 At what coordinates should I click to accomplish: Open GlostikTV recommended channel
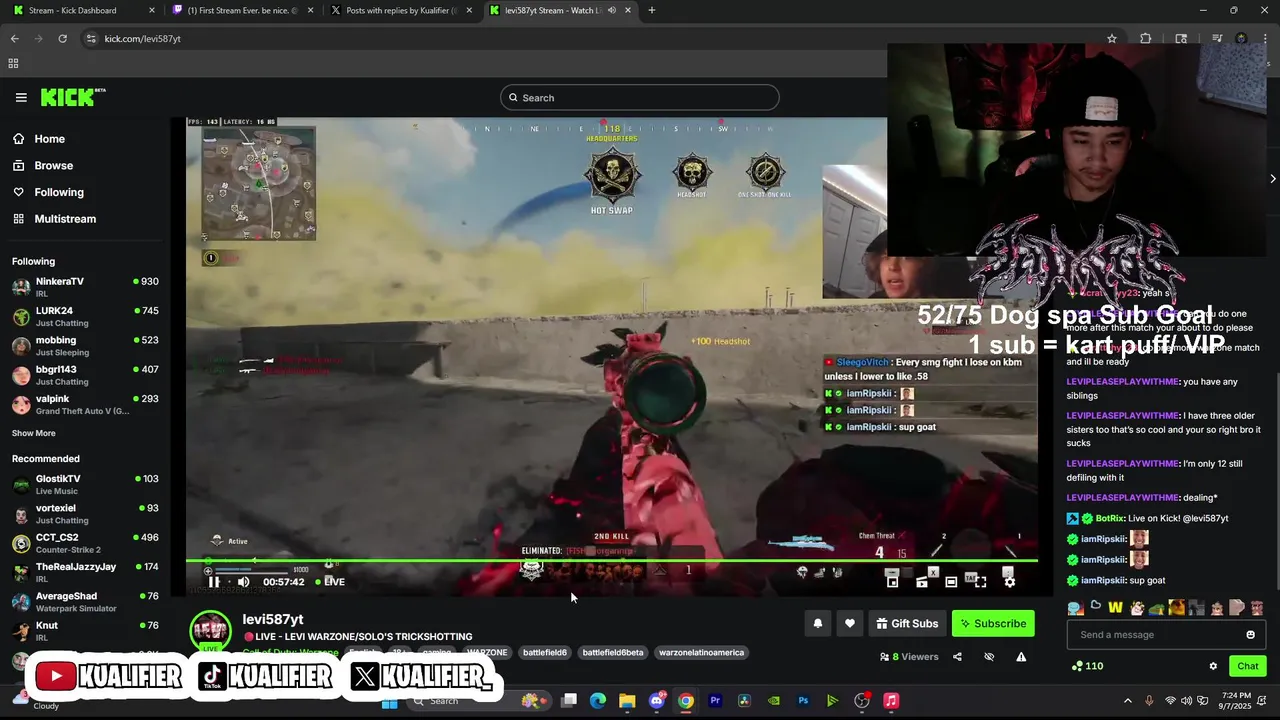pyautogui.click(x=85, y=484)
